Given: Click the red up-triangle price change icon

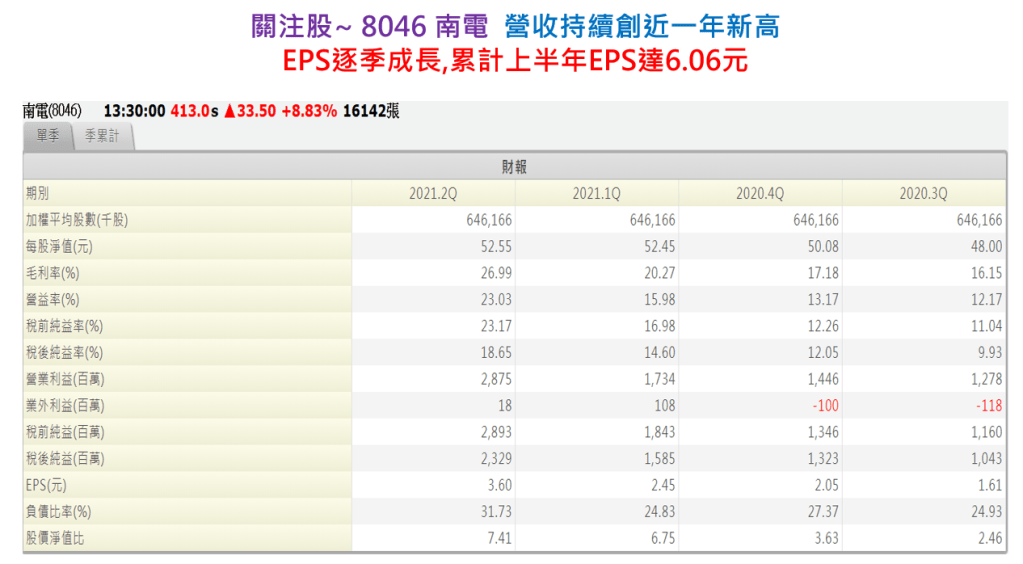Looking at the screenshot, I should (x=229, y=112).
